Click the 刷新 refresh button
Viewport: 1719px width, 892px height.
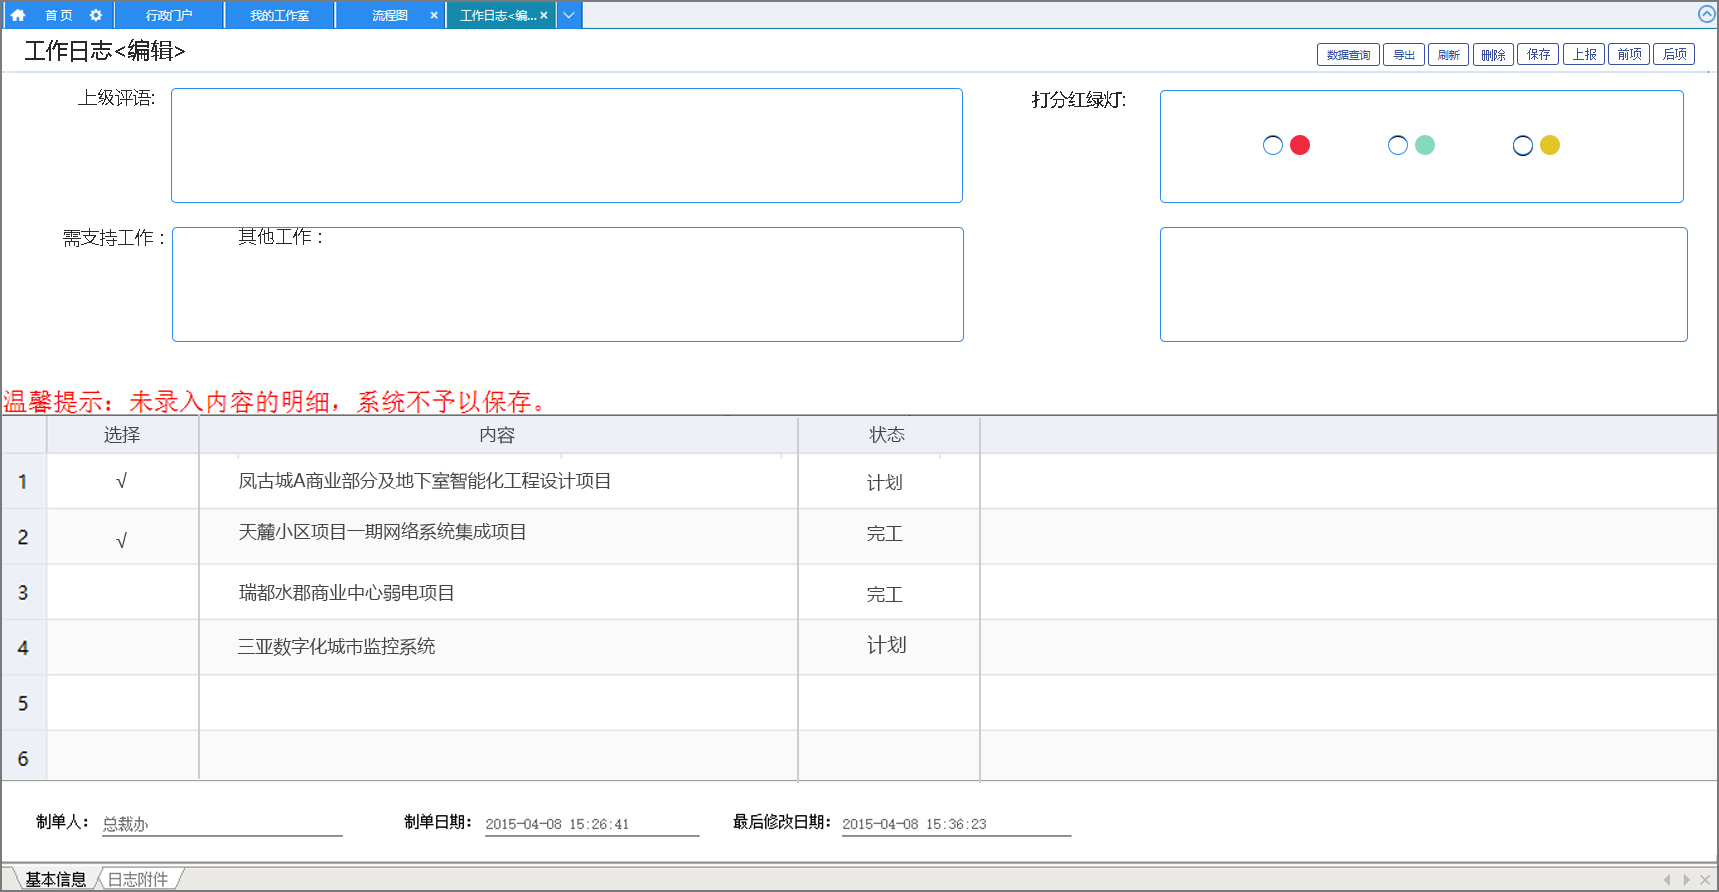tap(1448, 54)
